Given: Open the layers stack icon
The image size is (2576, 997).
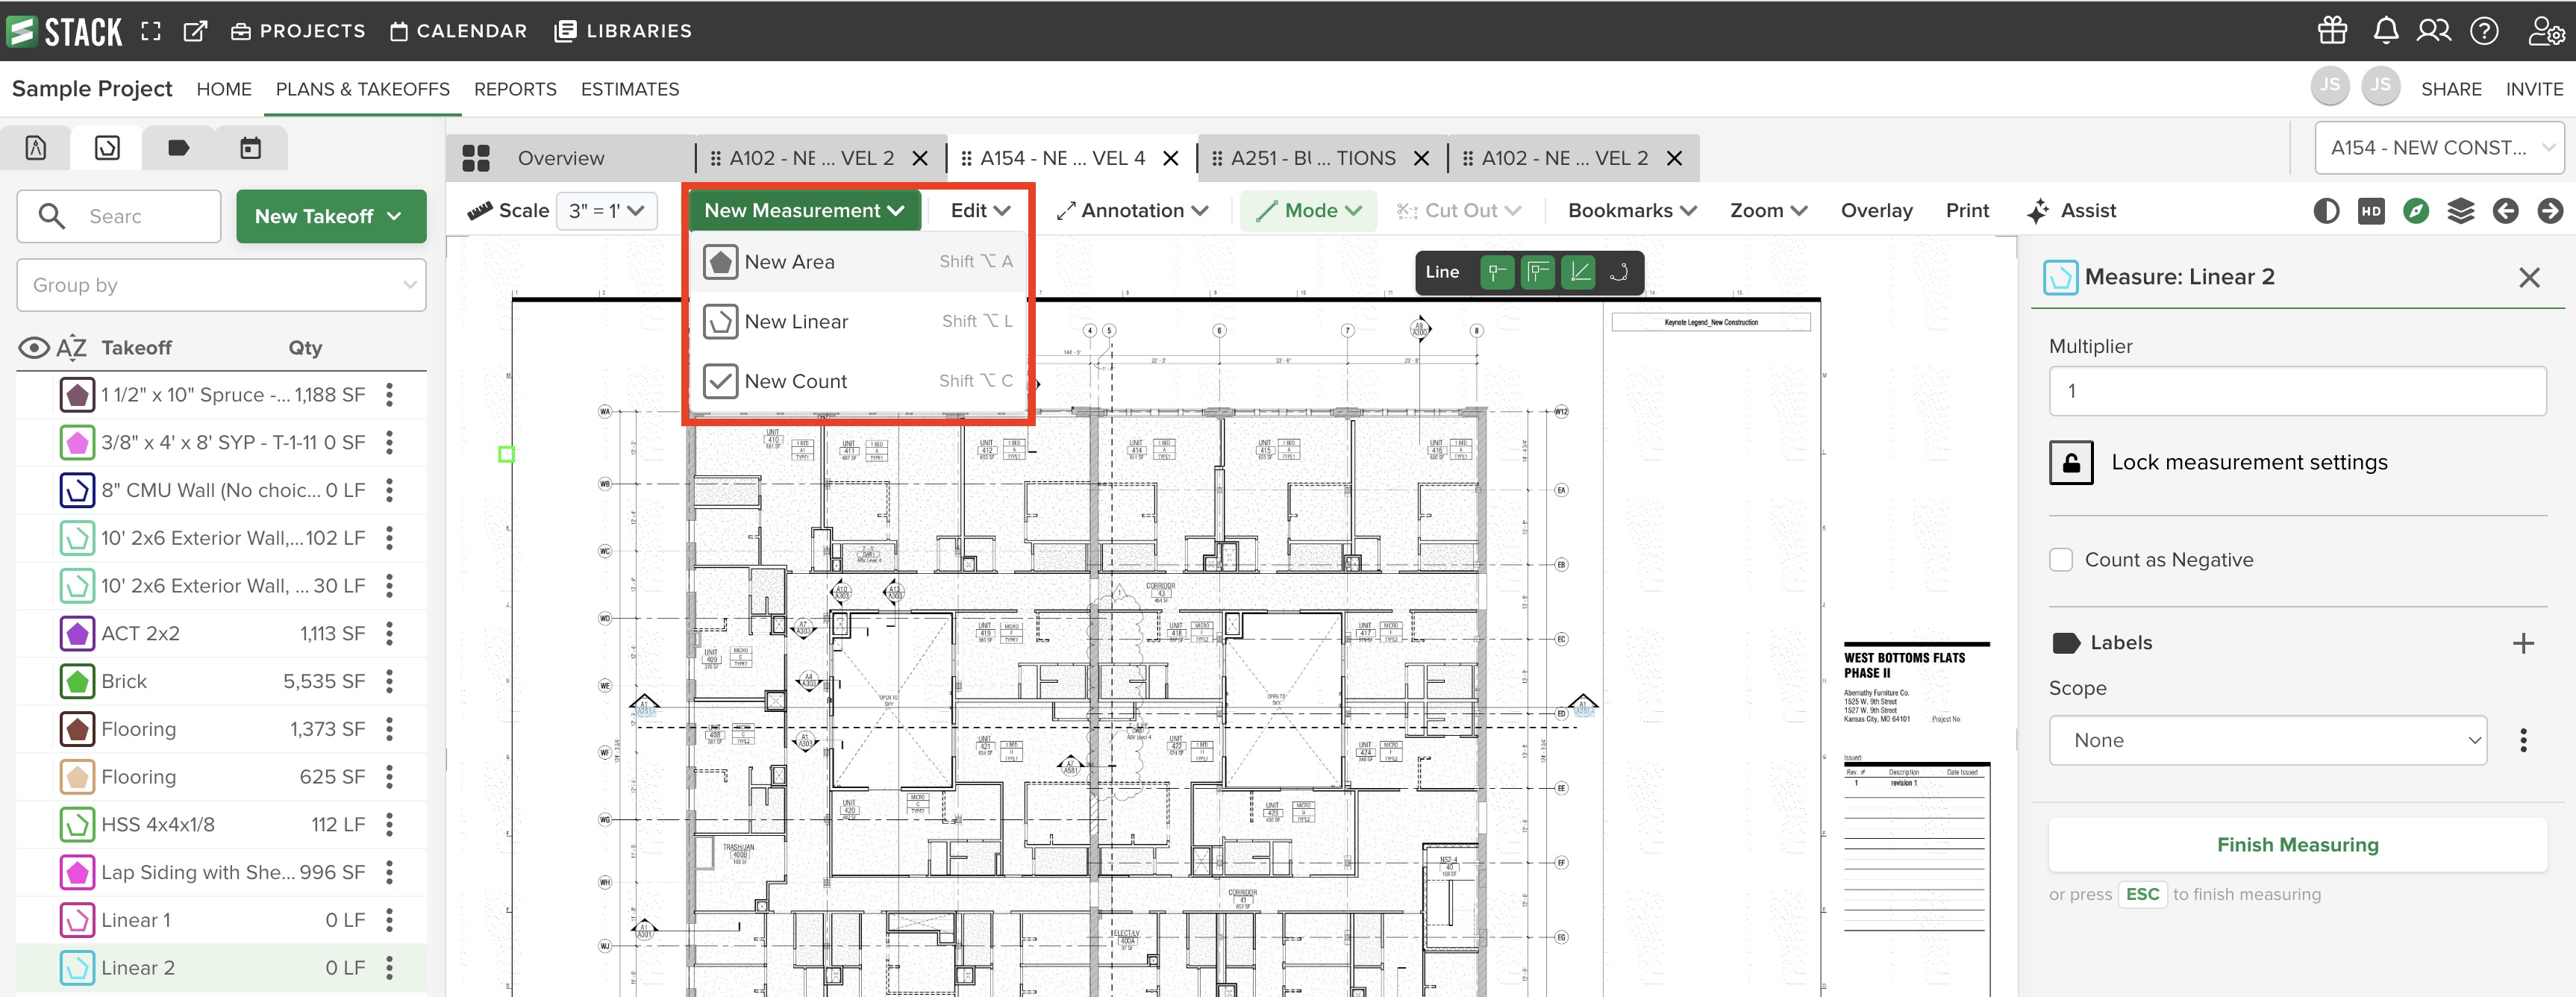Looking at the screenshot, I should click(2461, 211).
